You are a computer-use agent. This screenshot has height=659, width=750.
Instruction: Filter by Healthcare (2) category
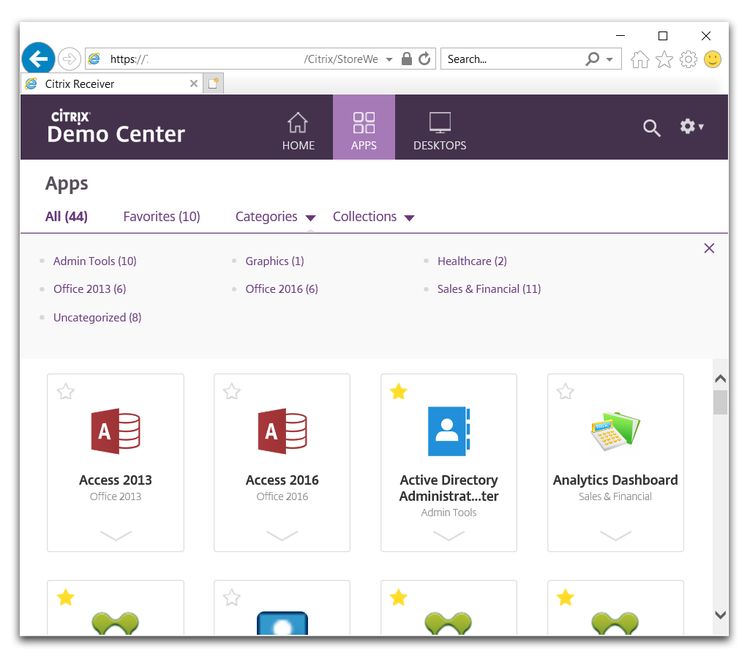[x=472, y=261]
